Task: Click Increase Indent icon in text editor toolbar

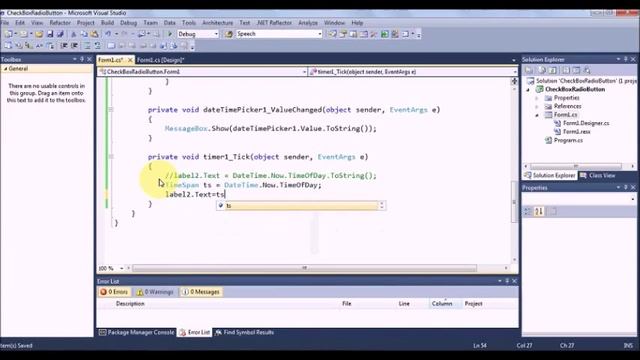Action: (74, 46)
